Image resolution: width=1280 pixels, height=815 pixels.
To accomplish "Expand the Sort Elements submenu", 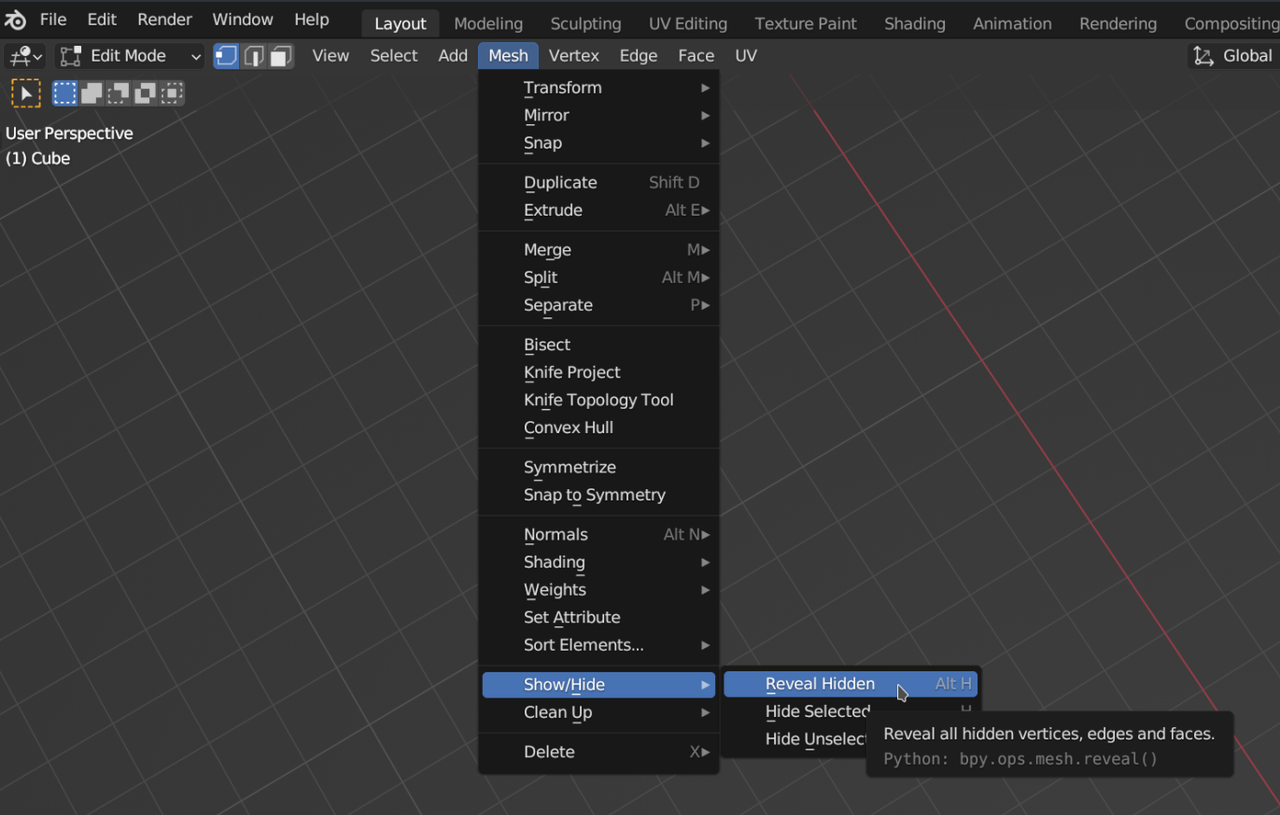I will click(599, 645).
